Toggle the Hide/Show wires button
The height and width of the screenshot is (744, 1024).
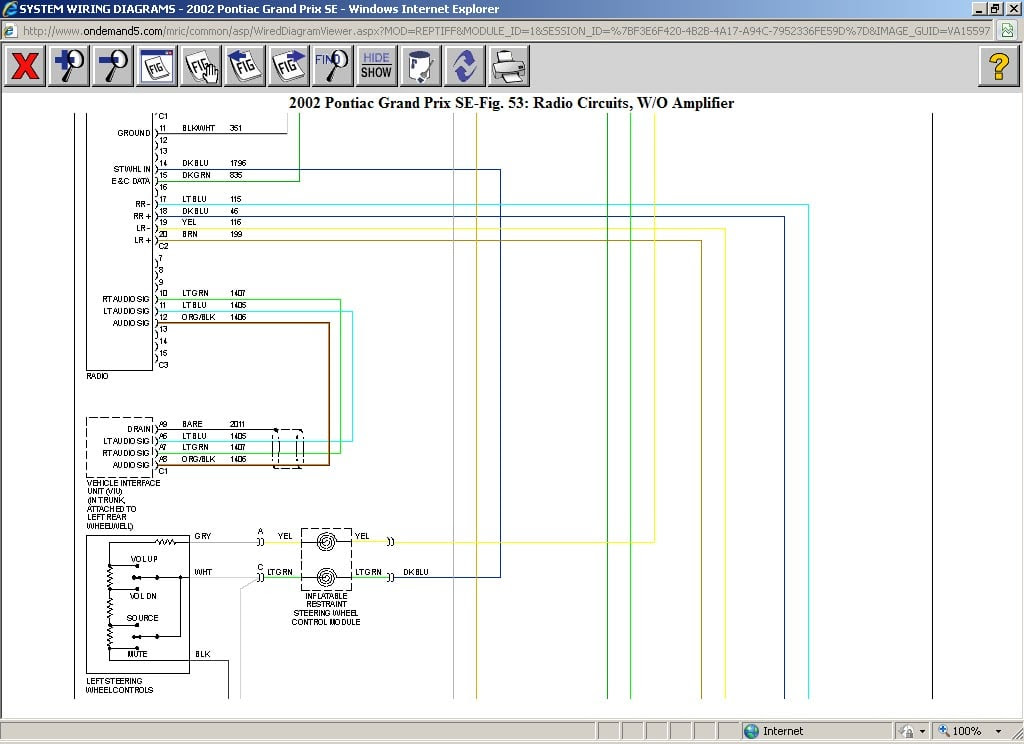(x=376, y=66)
